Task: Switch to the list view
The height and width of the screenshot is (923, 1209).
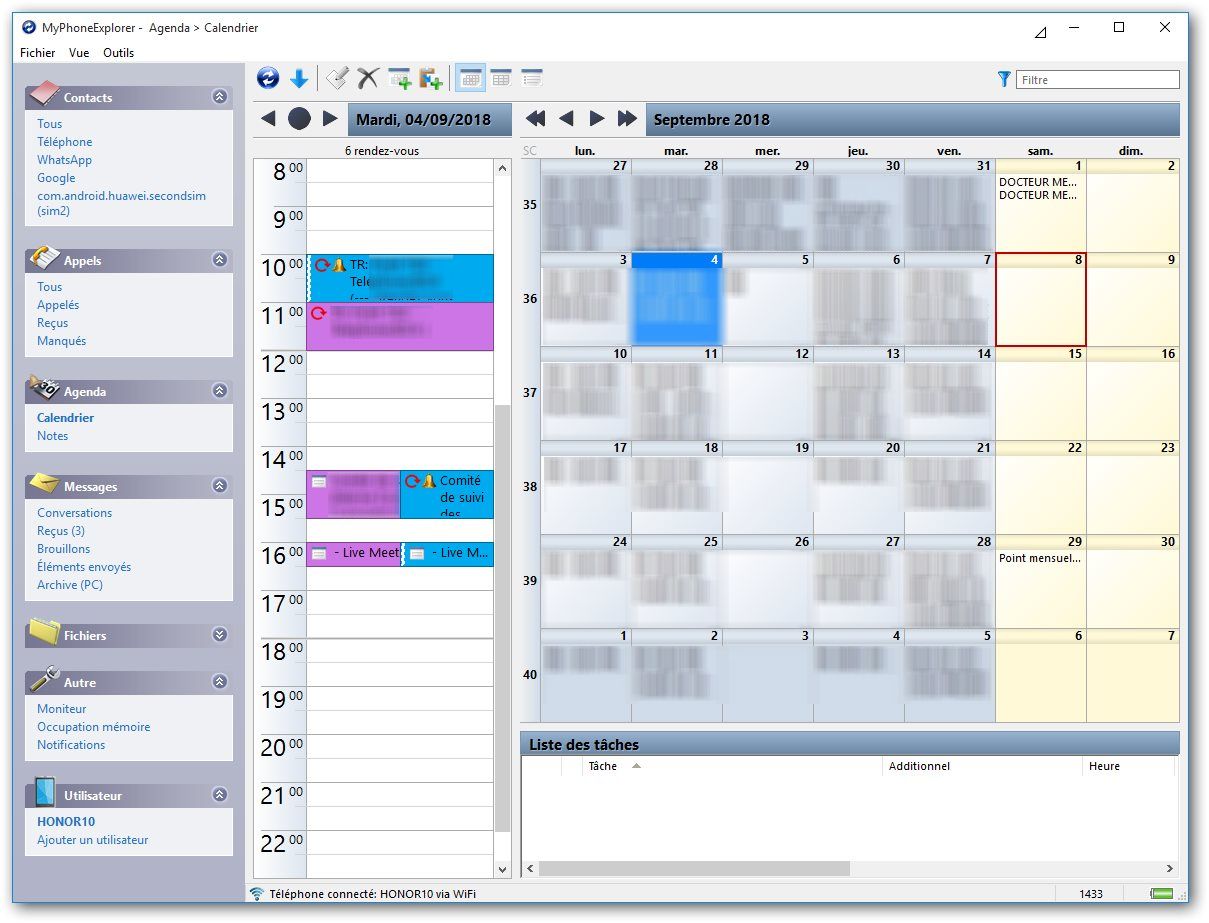Action: pyautogui.click(x=532, y=78)
